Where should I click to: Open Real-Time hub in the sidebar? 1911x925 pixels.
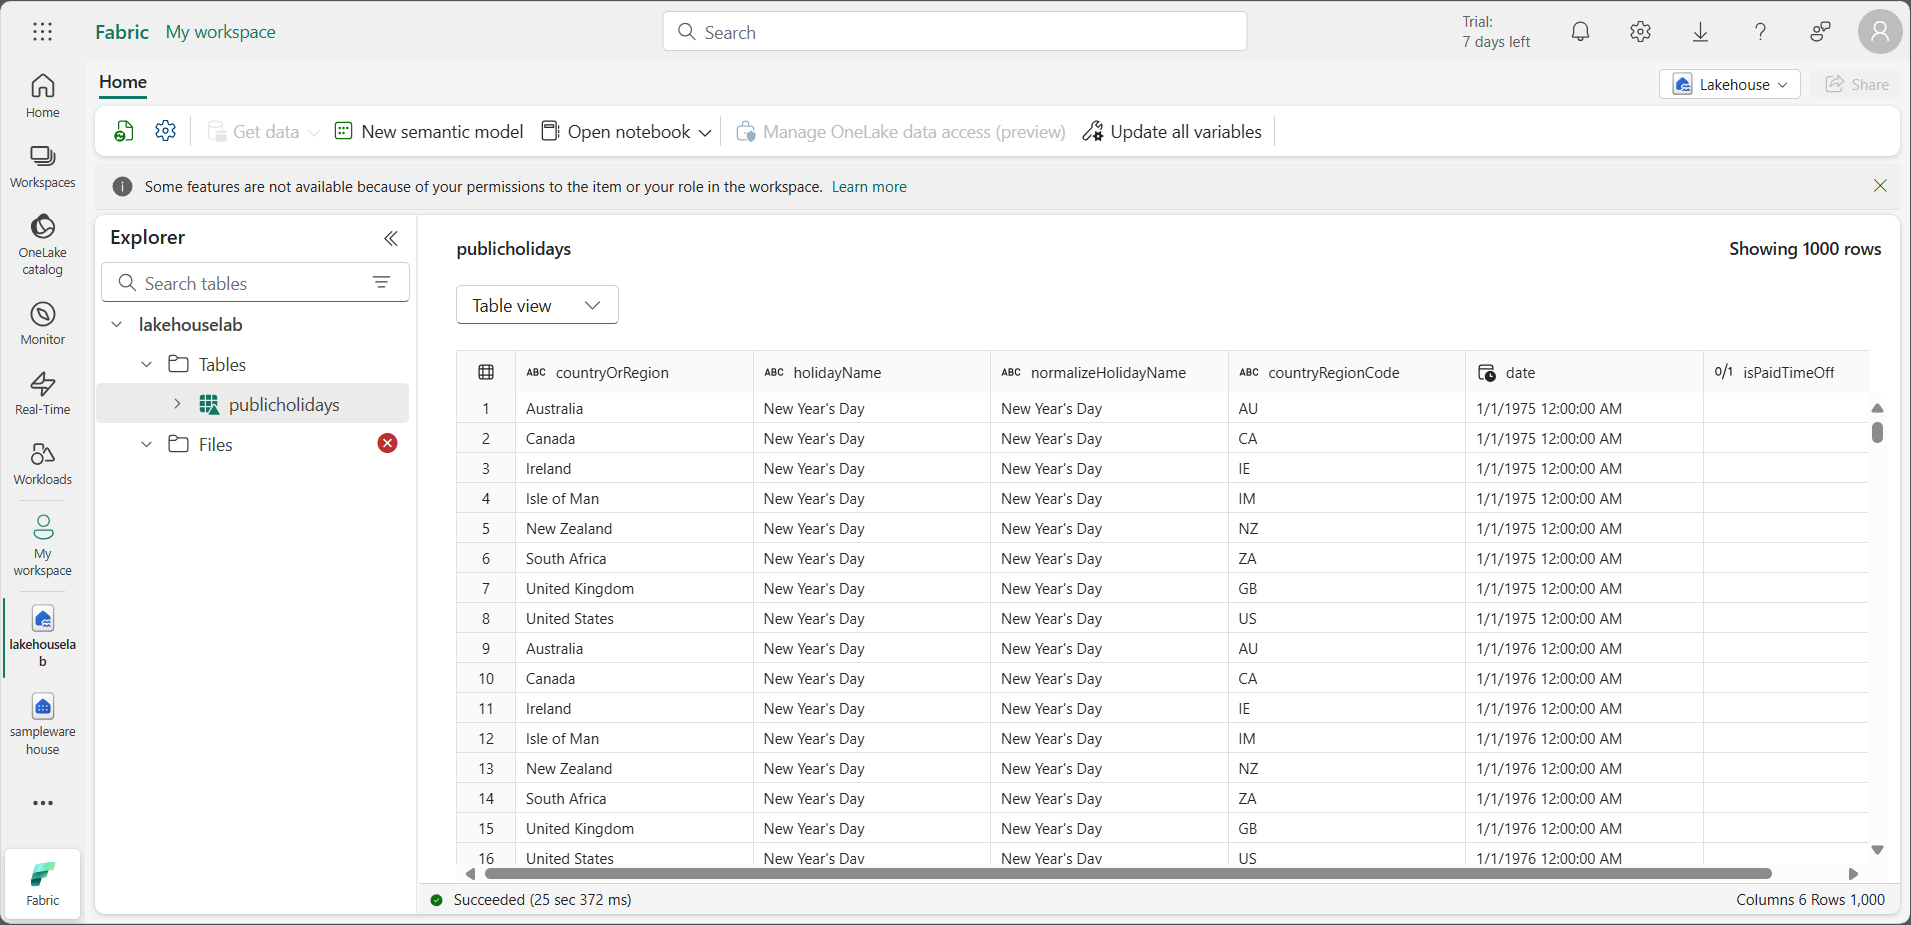pyautogui.click(x=42, y=394)
